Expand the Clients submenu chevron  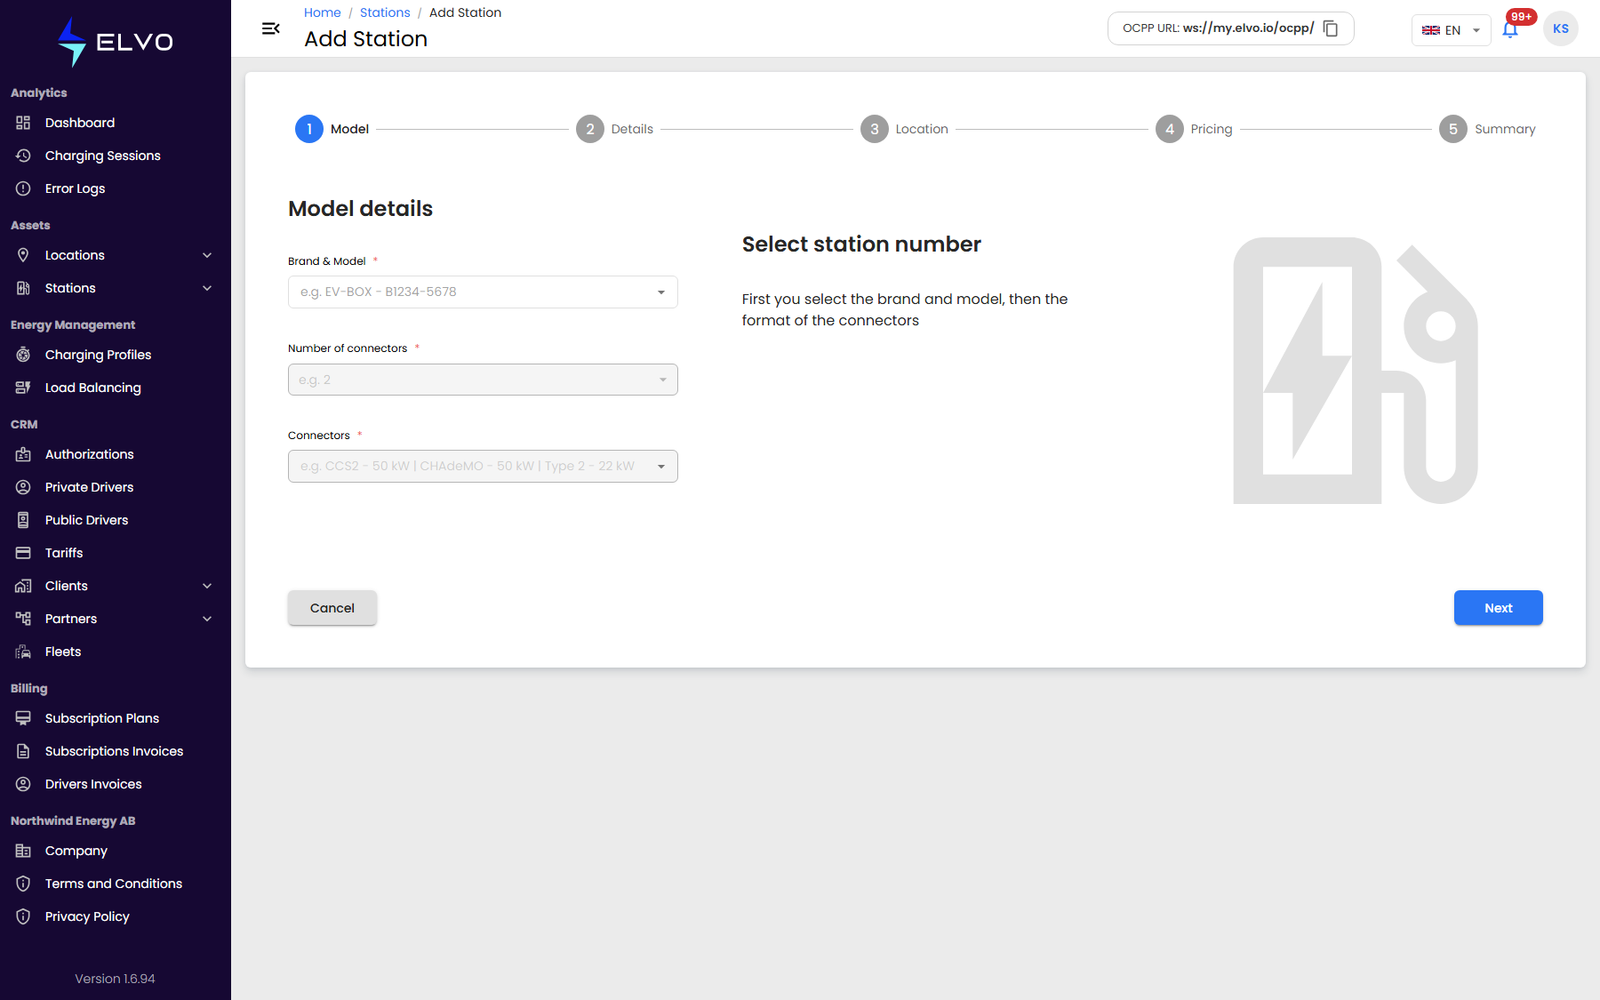[x=207, y=586]
